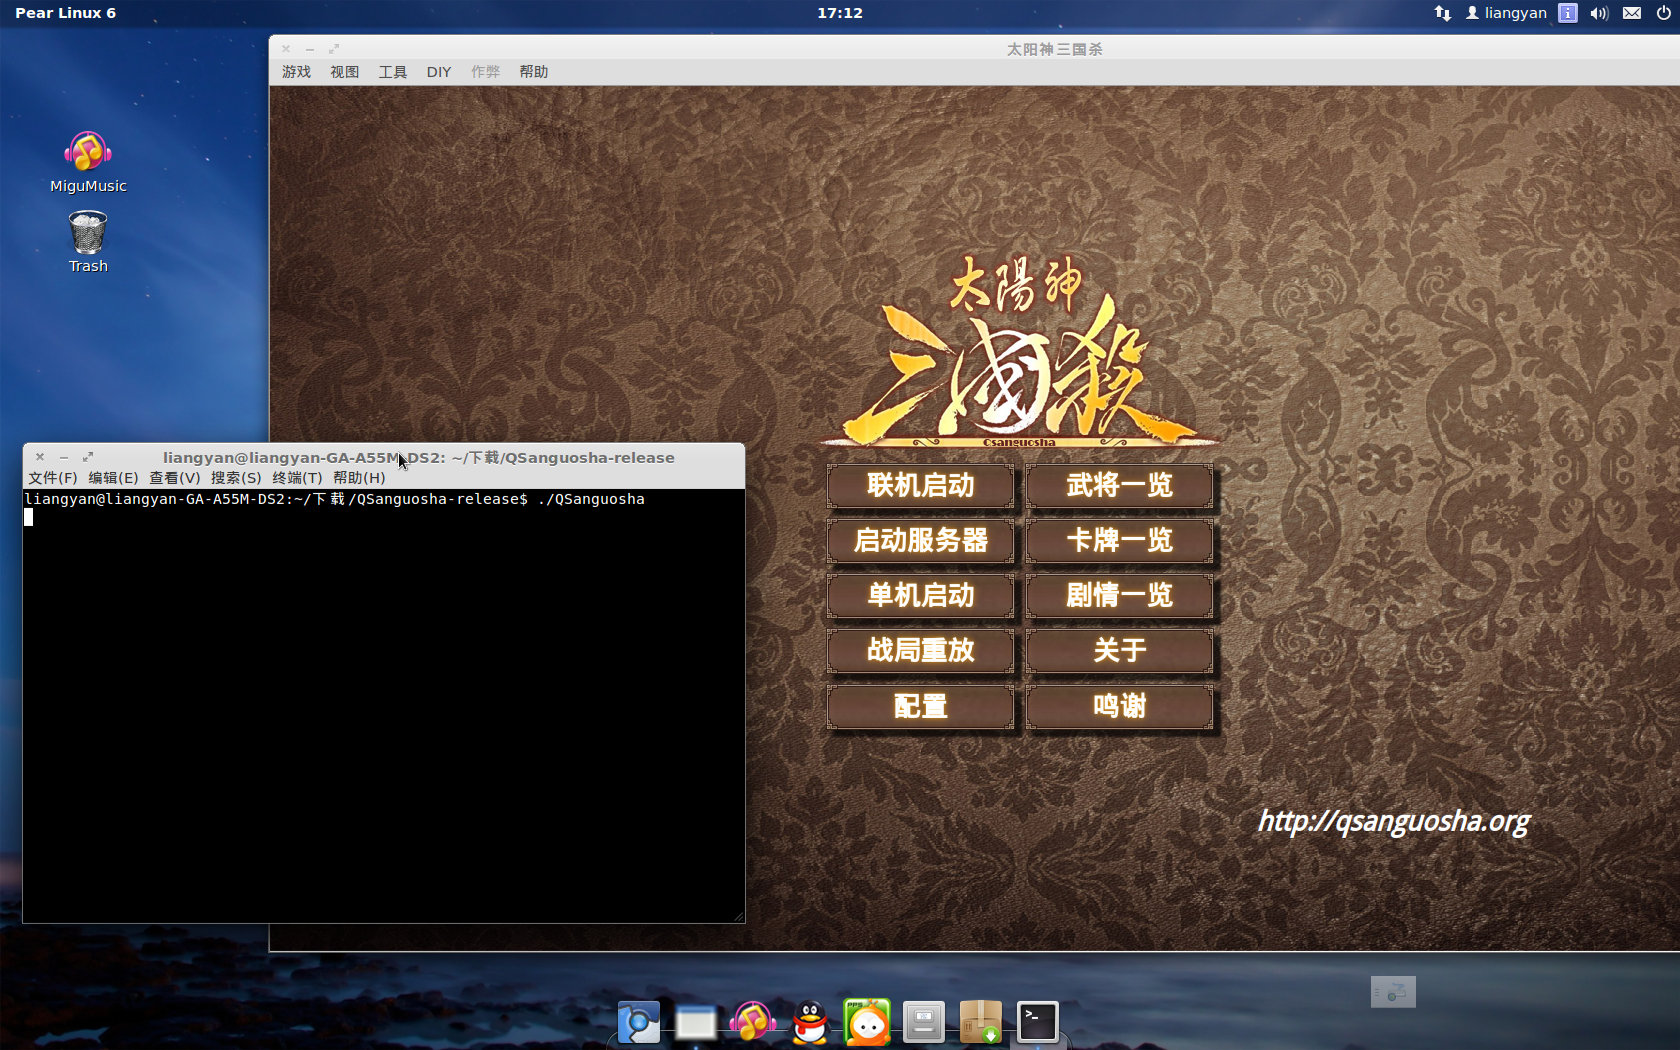Open the 视图 menu in game window
The image size is (1680, 1050).
344,72
